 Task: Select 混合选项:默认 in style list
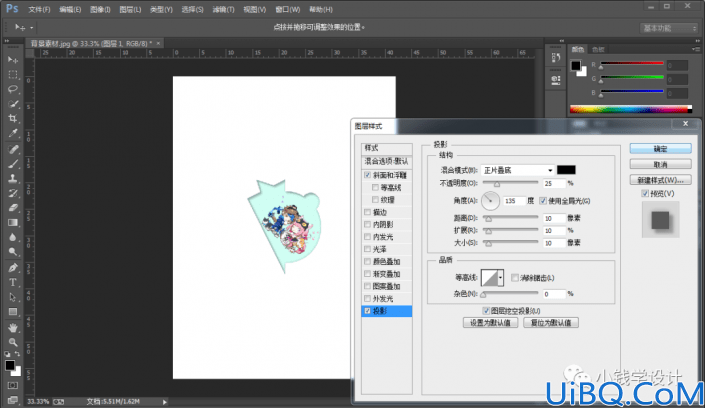click(386, 161)
